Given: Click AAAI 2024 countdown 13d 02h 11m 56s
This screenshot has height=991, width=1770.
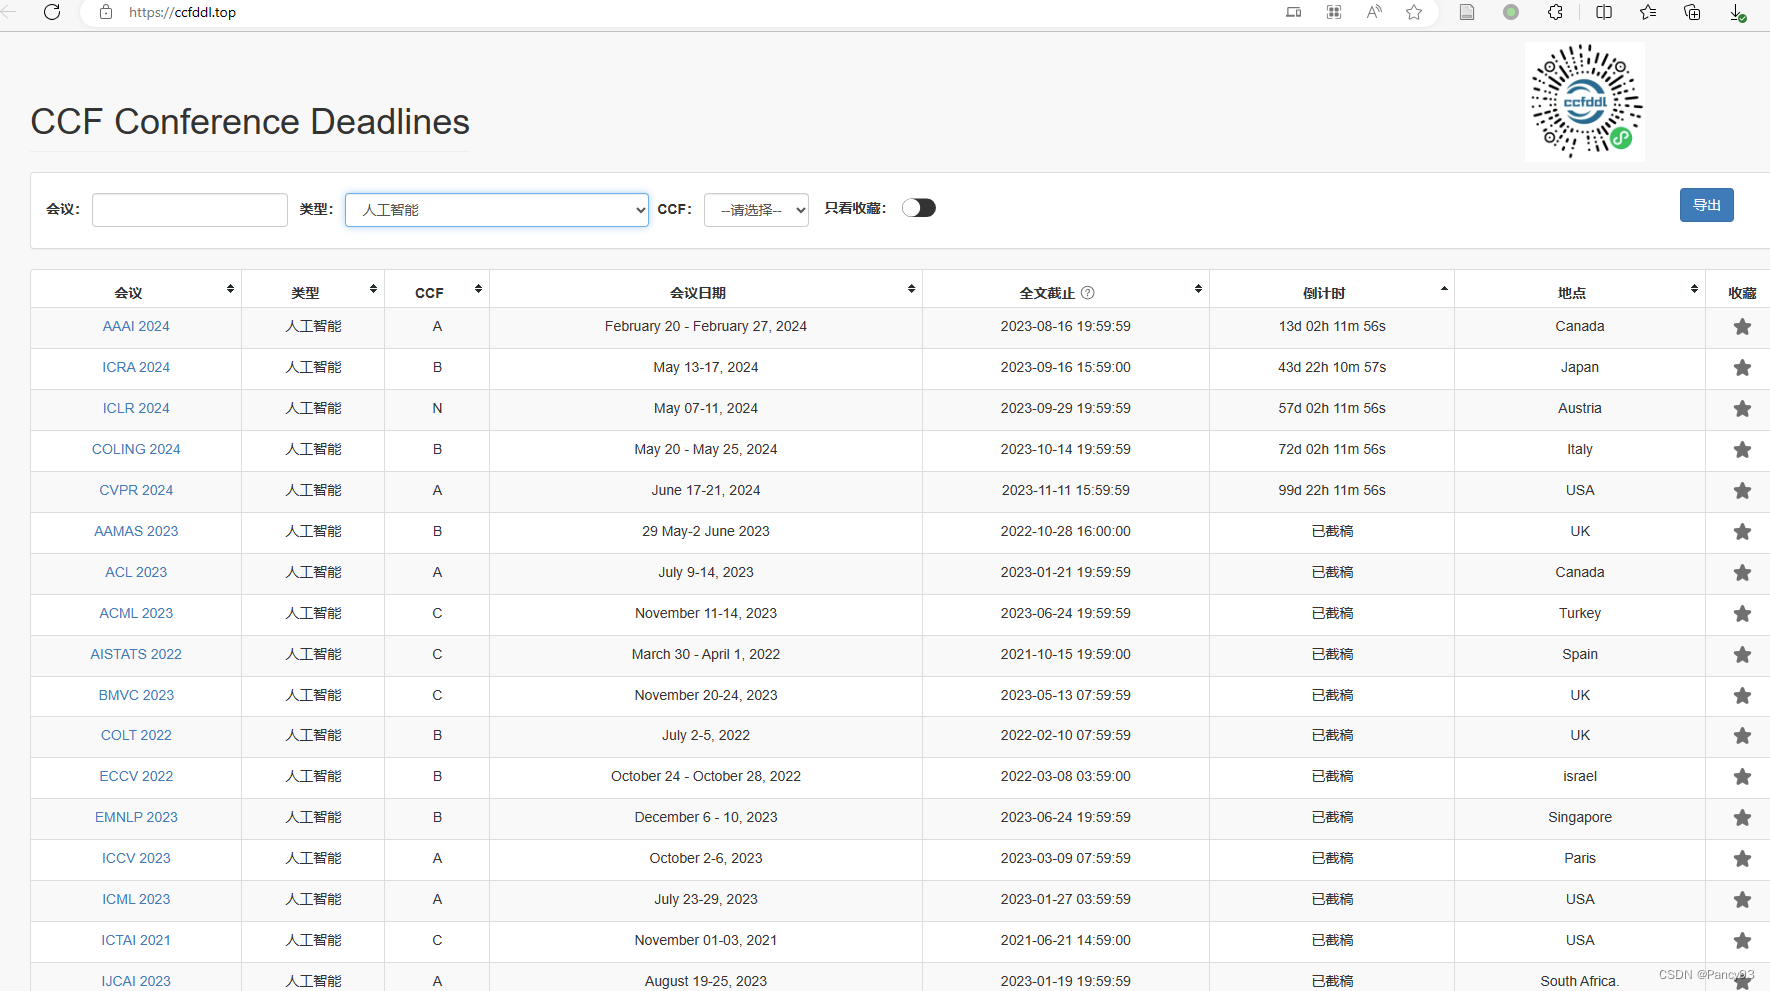Looking at the screenshot, I should (x=1332, y=326).
